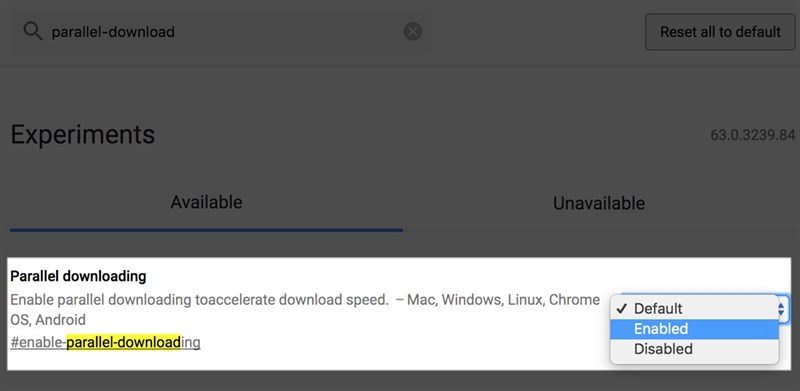Open the #enable-parallel-downloading anchor link
Screen dimensions: 800x391
(x=105, y=342)
